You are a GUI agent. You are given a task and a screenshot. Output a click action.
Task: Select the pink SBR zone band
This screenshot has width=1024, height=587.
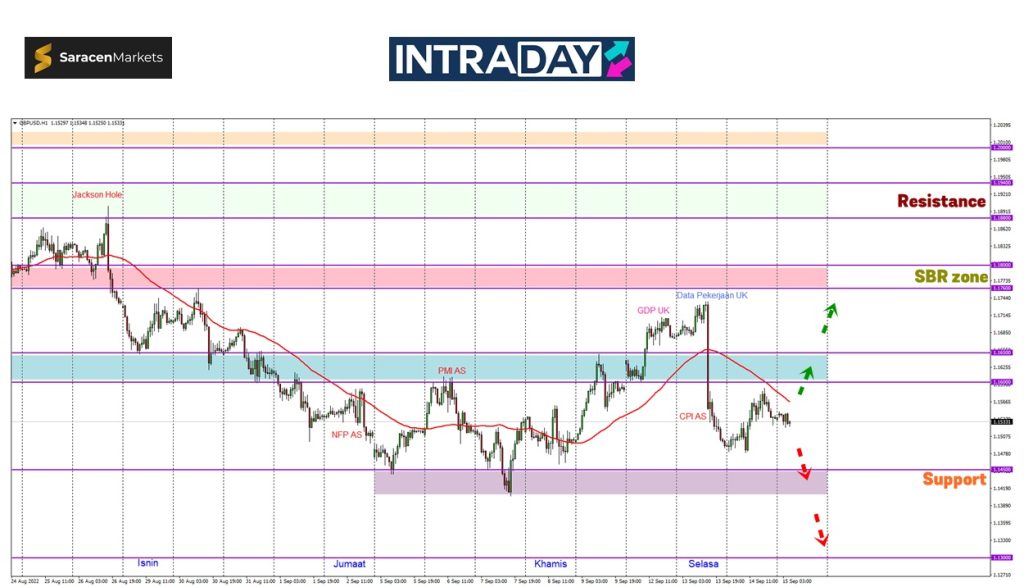click(x=420, y=277)
